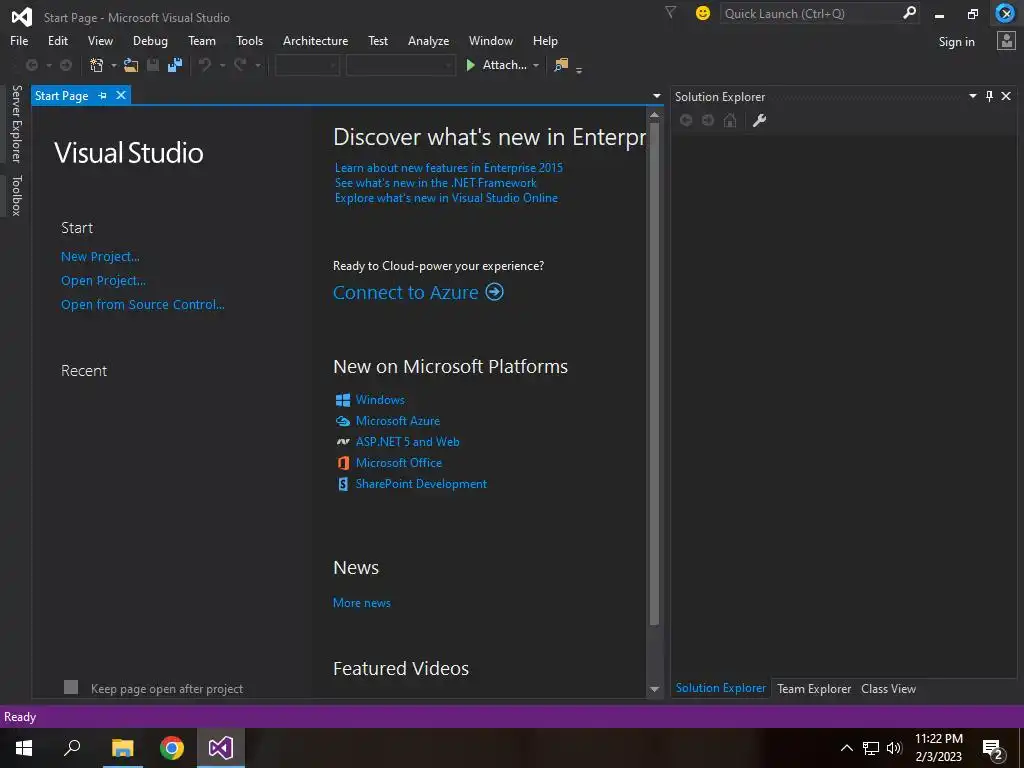Click the New Project... link
The image size is (1024, 768).
(x=100, y=257)
